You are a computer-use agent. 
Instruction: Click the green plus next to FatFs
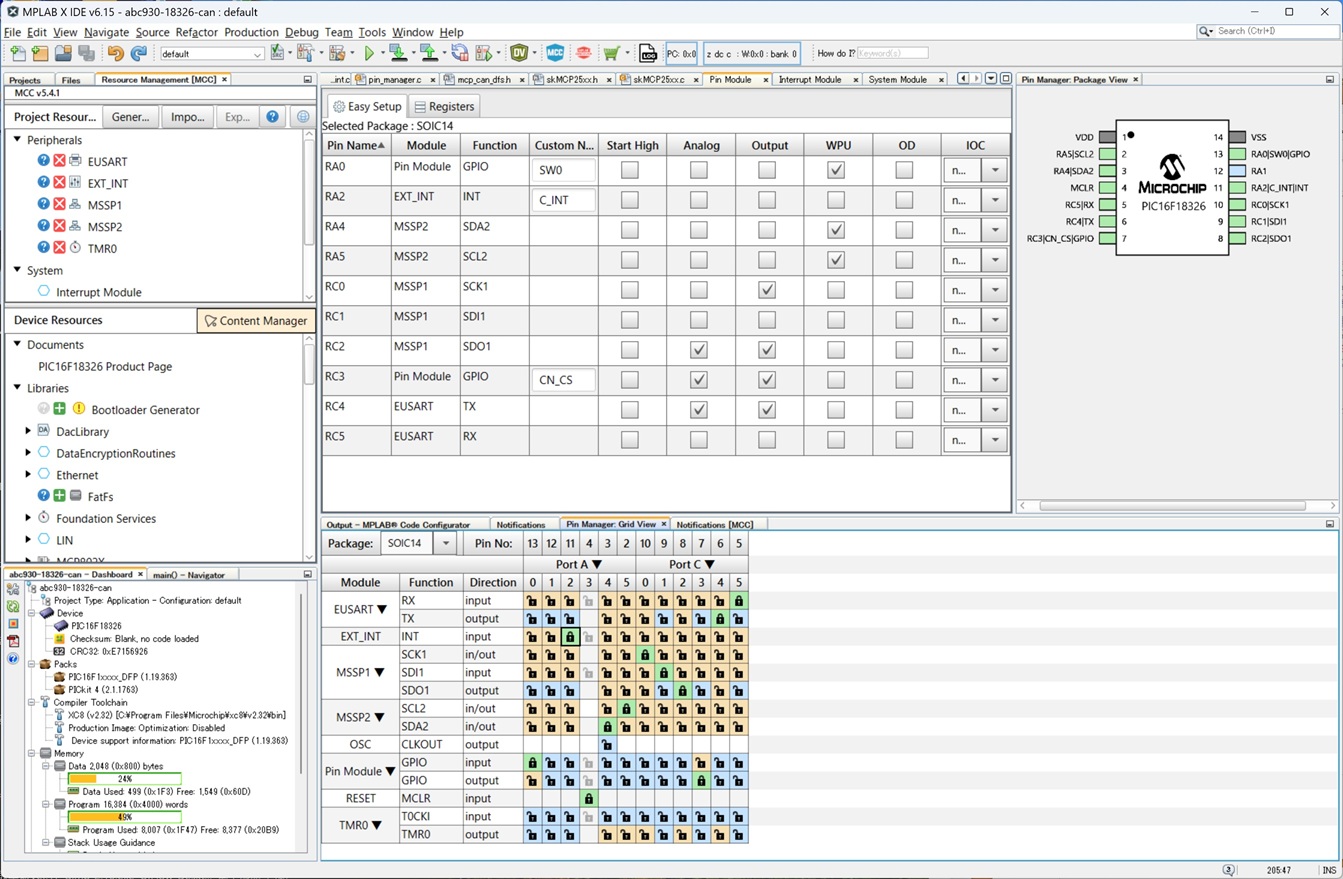(59, 496)
